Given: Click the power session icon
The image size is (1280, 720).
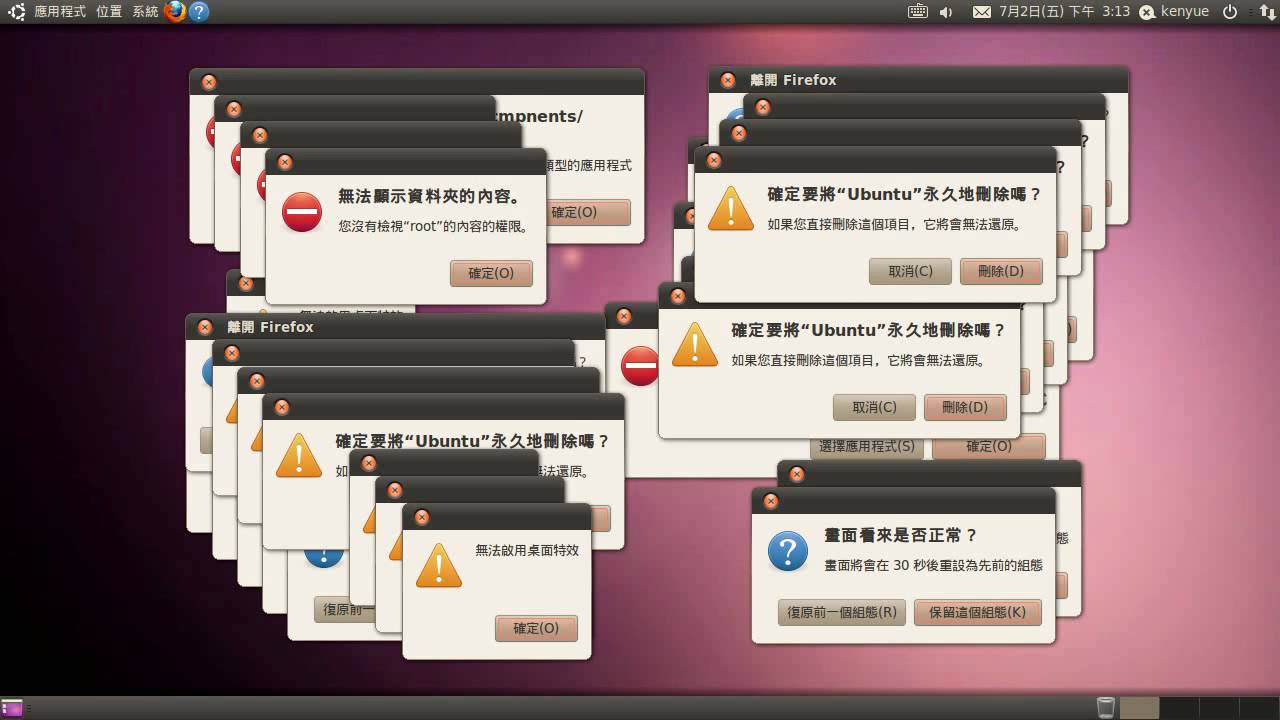Looking at the screenshot, I should (1230, 12).
